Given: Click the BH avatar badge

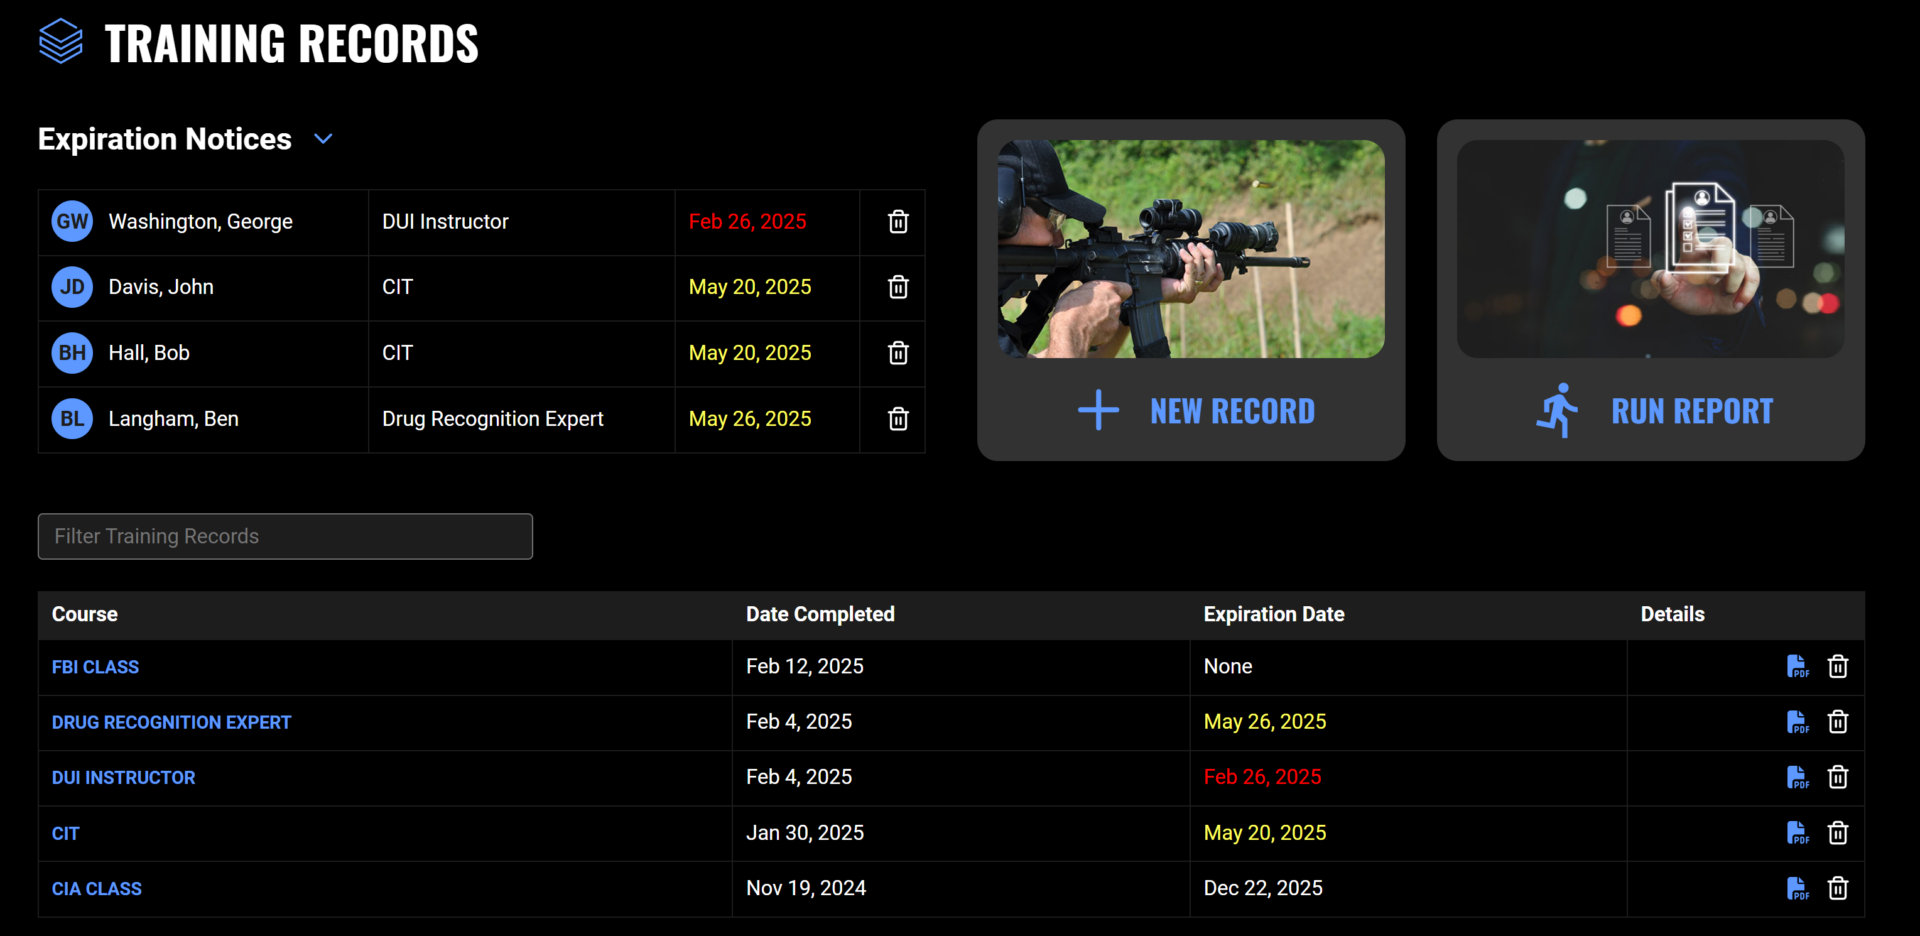Looking at the screenshot, I should pos(72,353).
